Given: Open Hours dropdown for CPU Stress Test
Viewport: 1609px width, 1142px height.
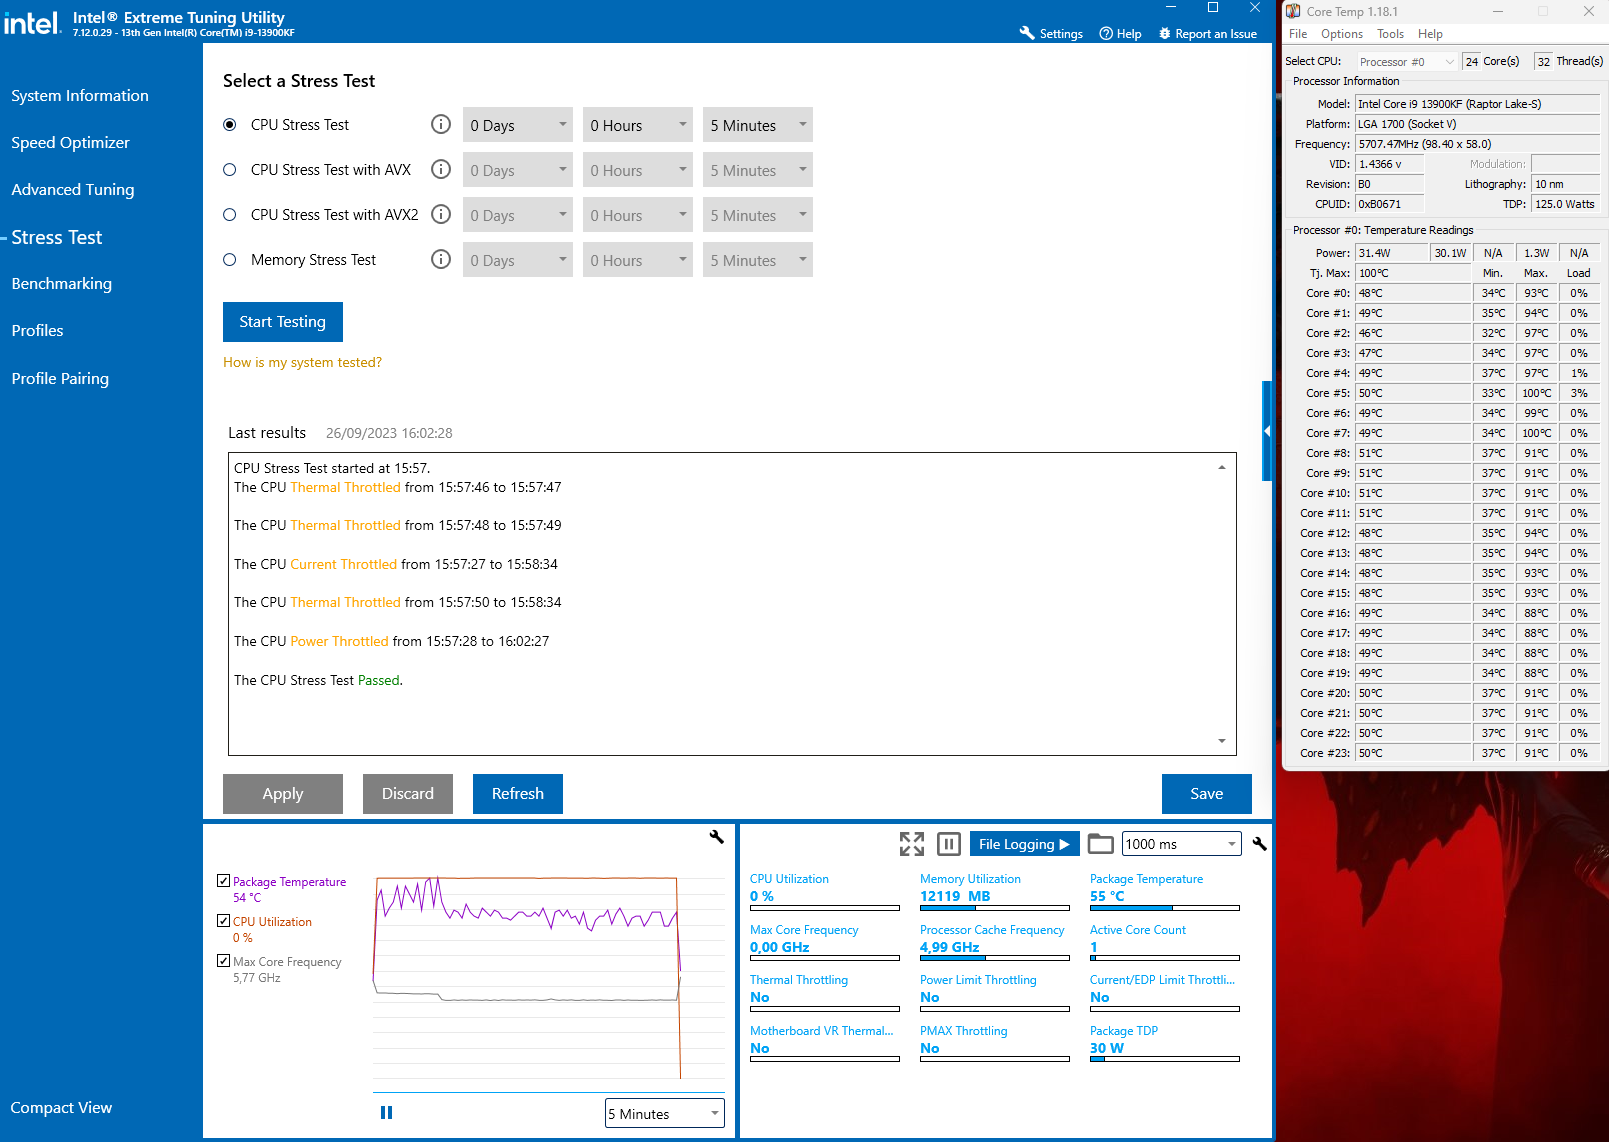Looking at the screenshot, I should coord(638,125).
